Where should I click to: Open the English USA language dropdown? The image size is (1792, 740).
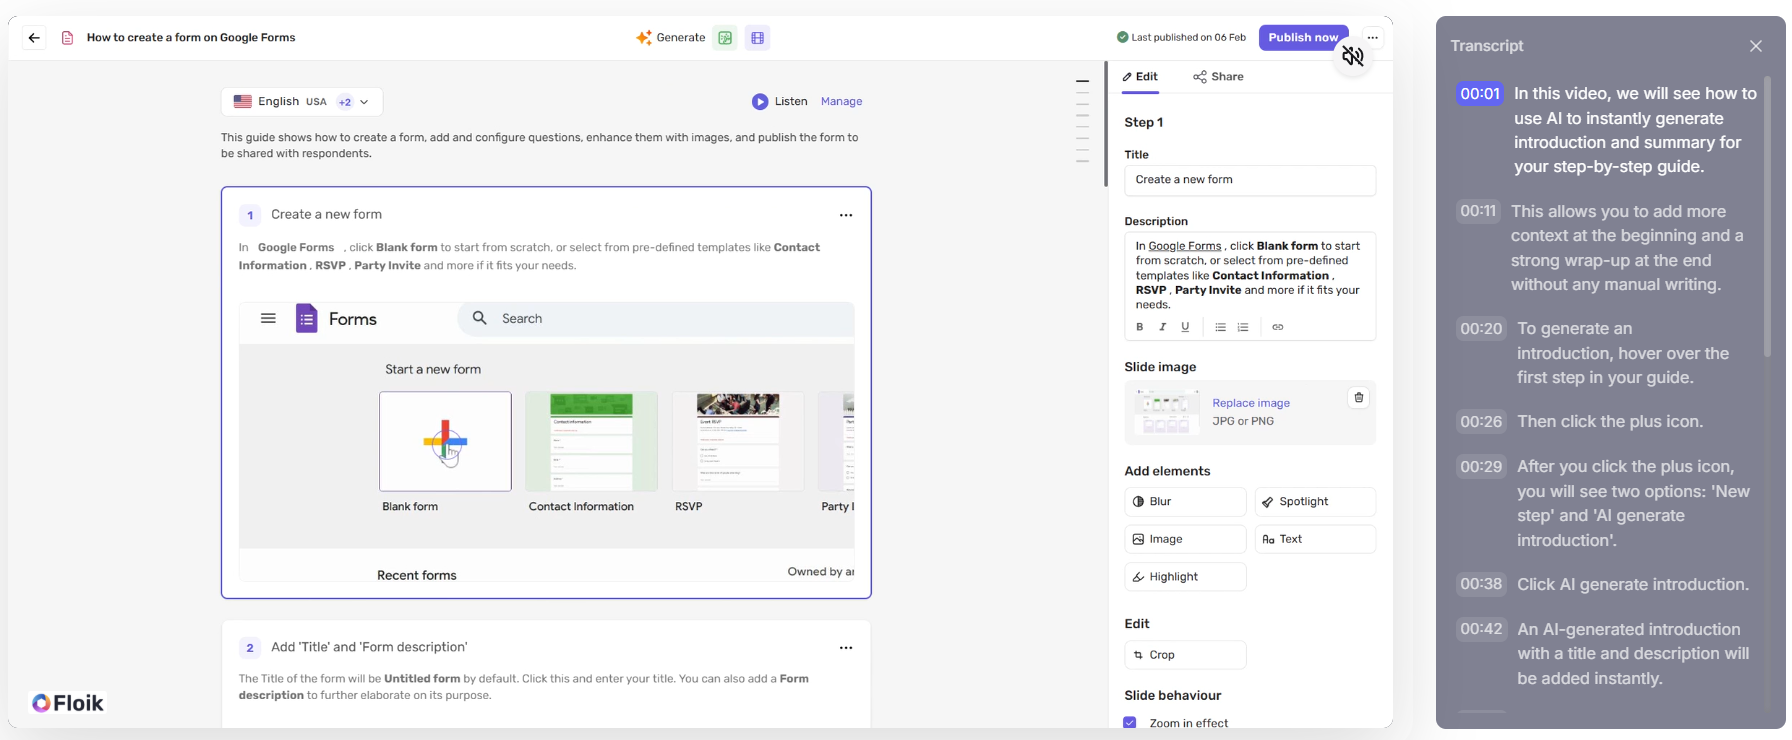click(302, 101)
